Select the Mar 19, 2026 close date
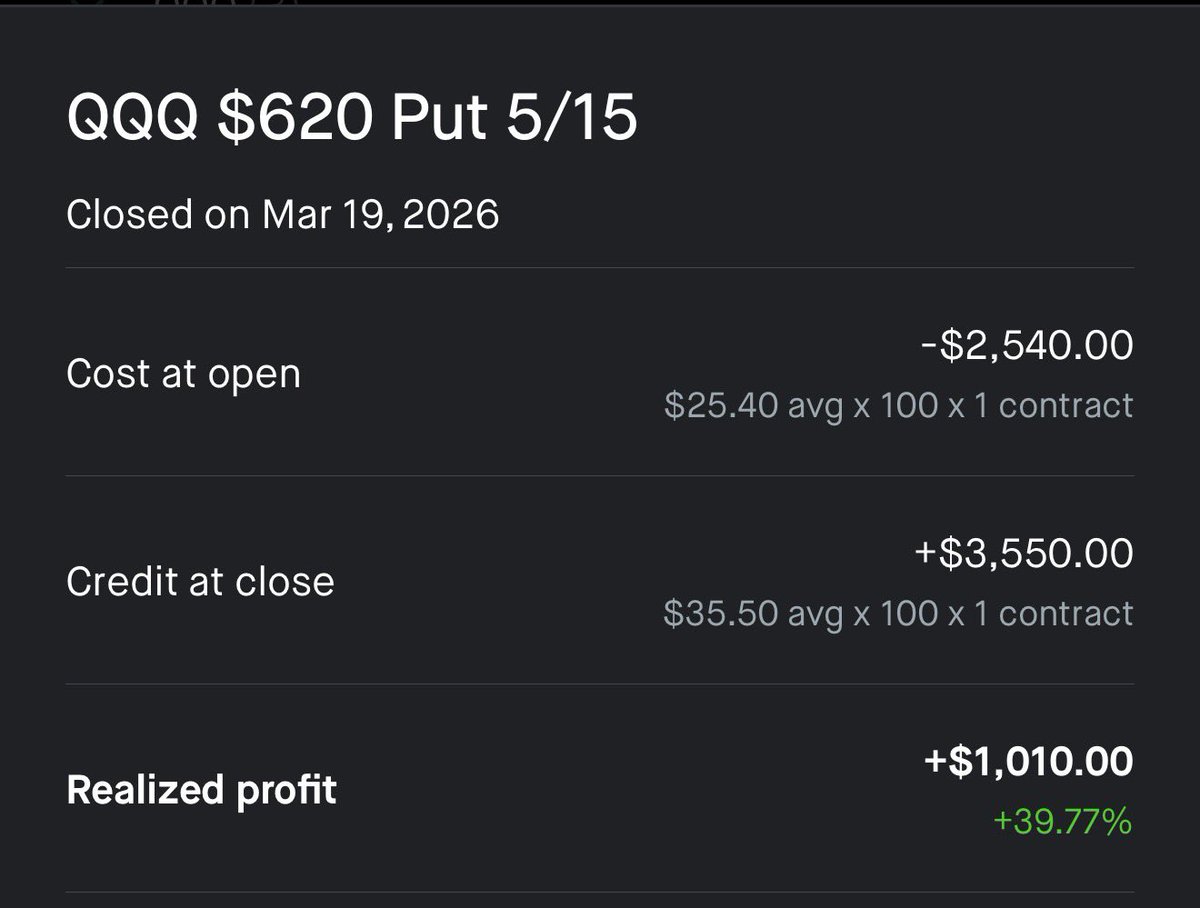Viewport: 1200px width, 908px height. [x=381, y=215]
